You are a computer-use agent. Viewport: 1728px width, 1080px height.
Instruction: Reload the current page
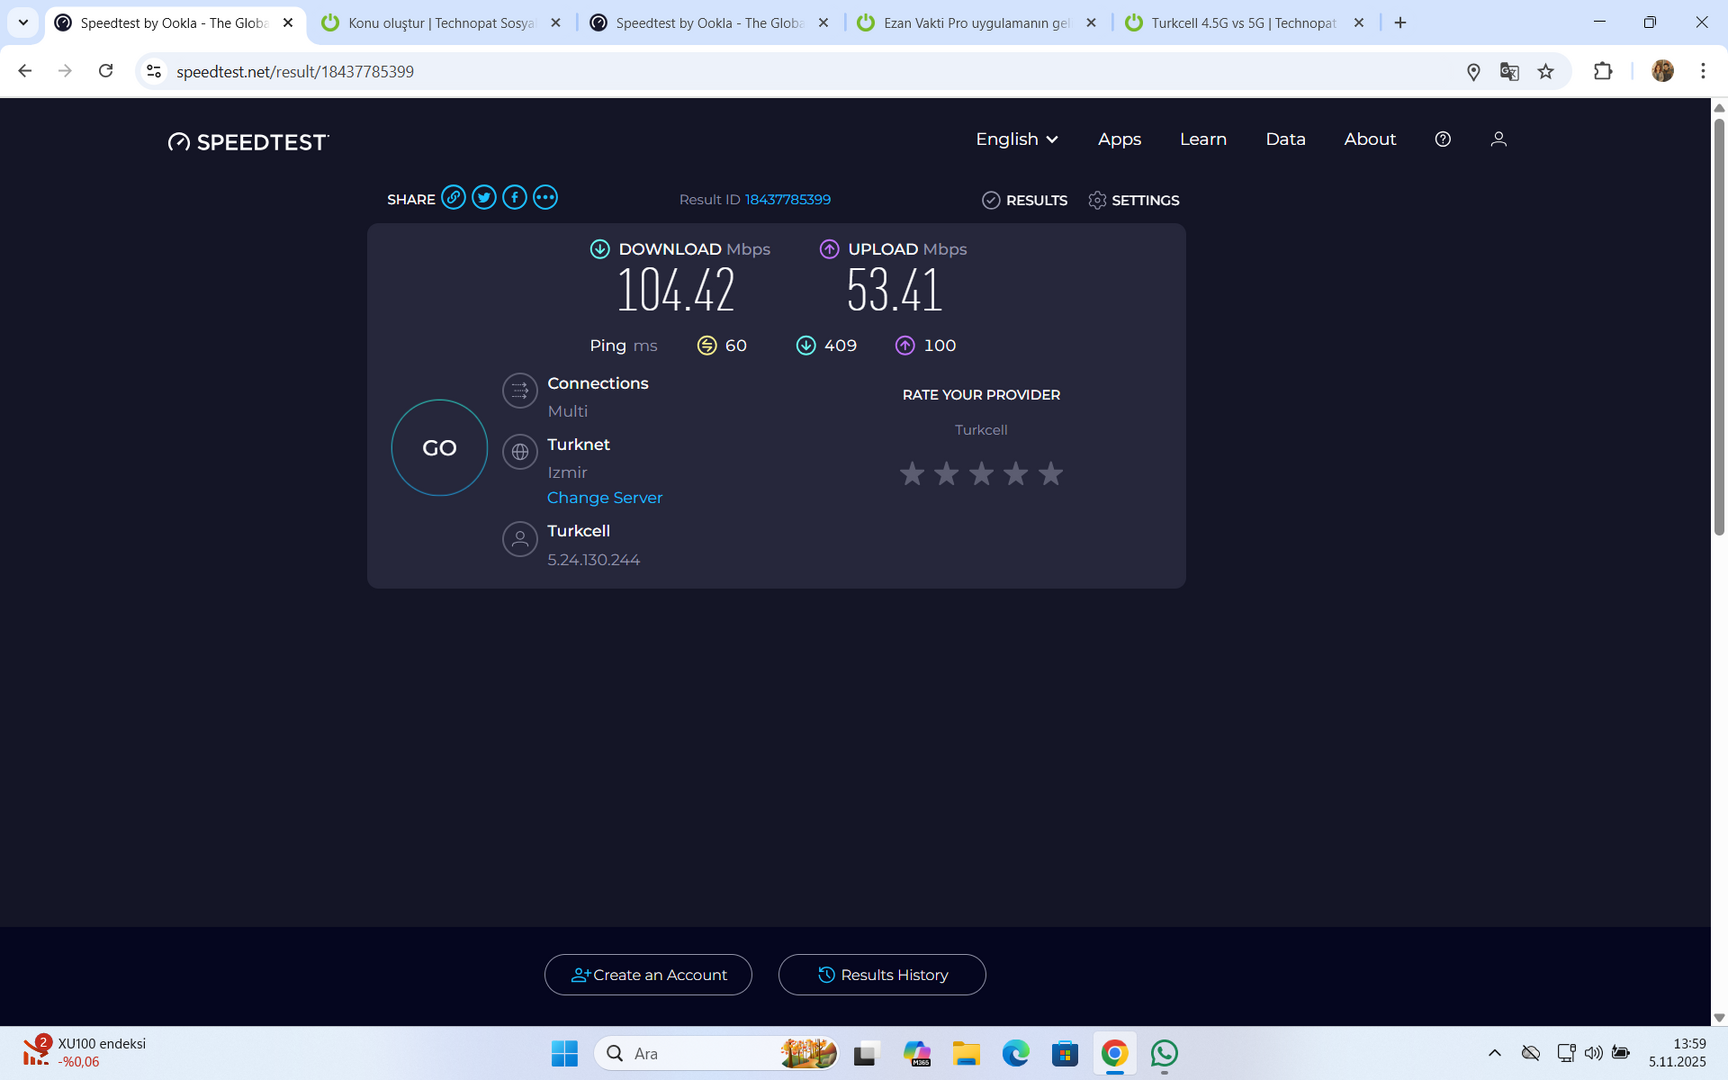click(106, 71)
